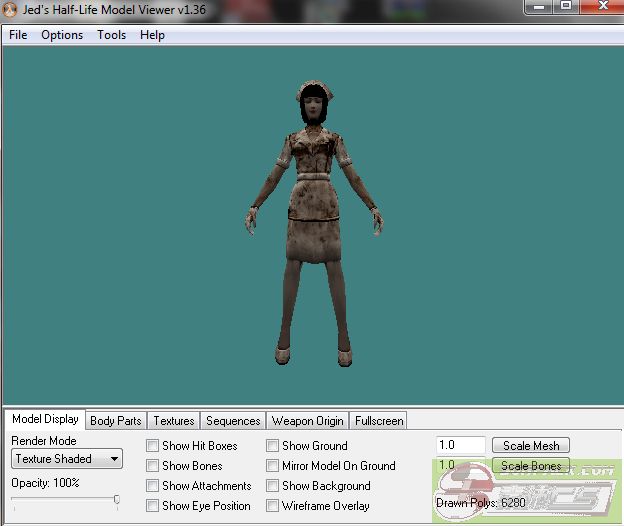Open the Tools menu
This screenshot has height=526, width=624.
111,35
